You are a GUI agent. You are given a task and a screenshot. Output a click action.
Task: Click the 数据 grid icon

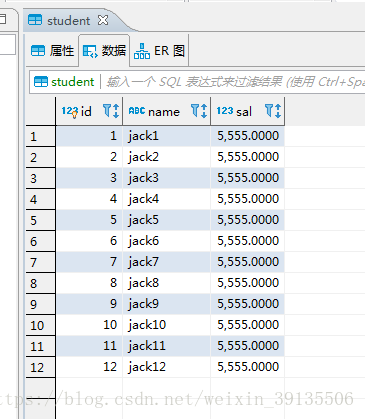(90, 51)
